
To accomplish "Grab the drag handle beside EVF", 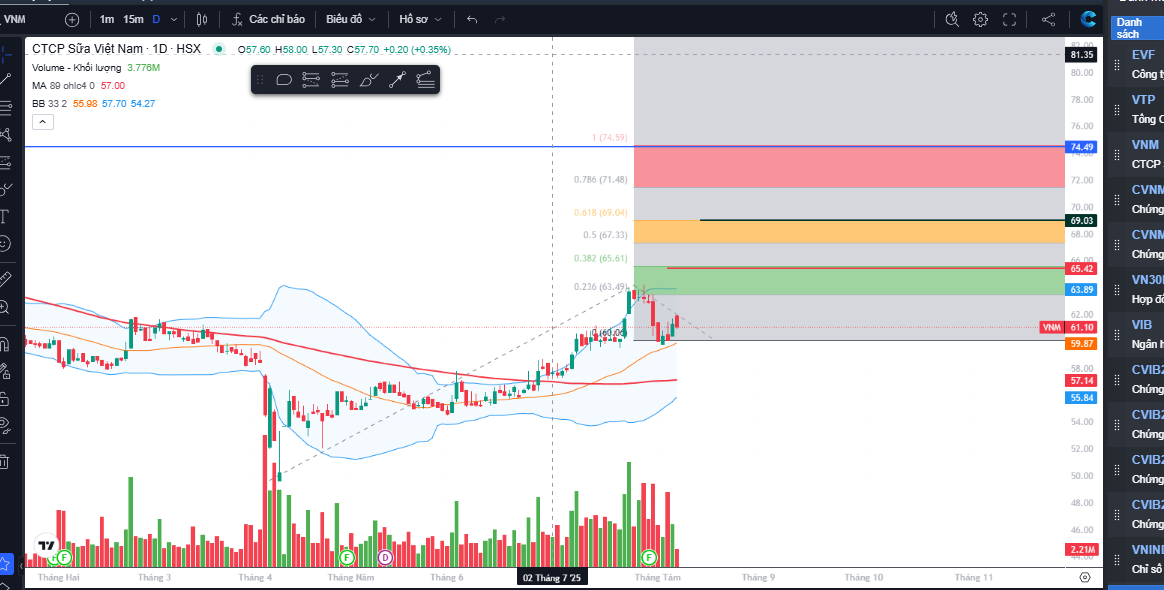I will 1116,65.
